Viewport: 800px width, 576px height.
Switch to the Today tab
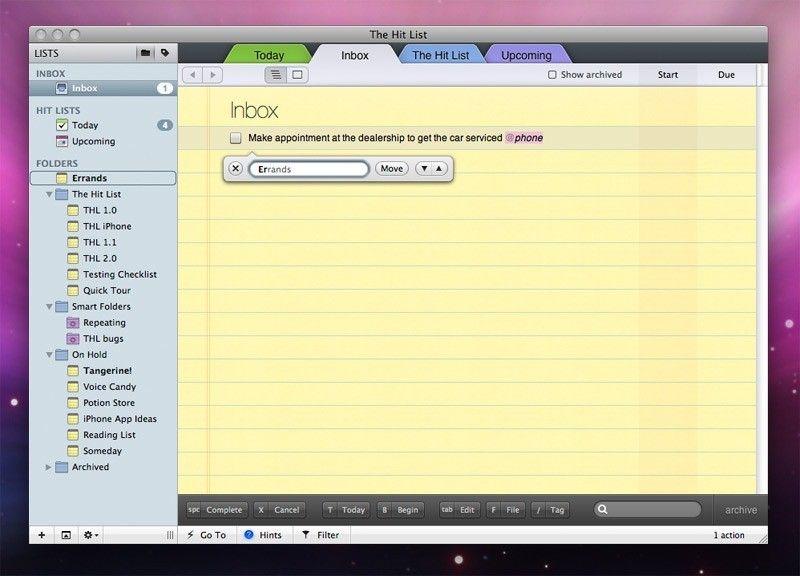pyautogui.click(x=268, y=55)
